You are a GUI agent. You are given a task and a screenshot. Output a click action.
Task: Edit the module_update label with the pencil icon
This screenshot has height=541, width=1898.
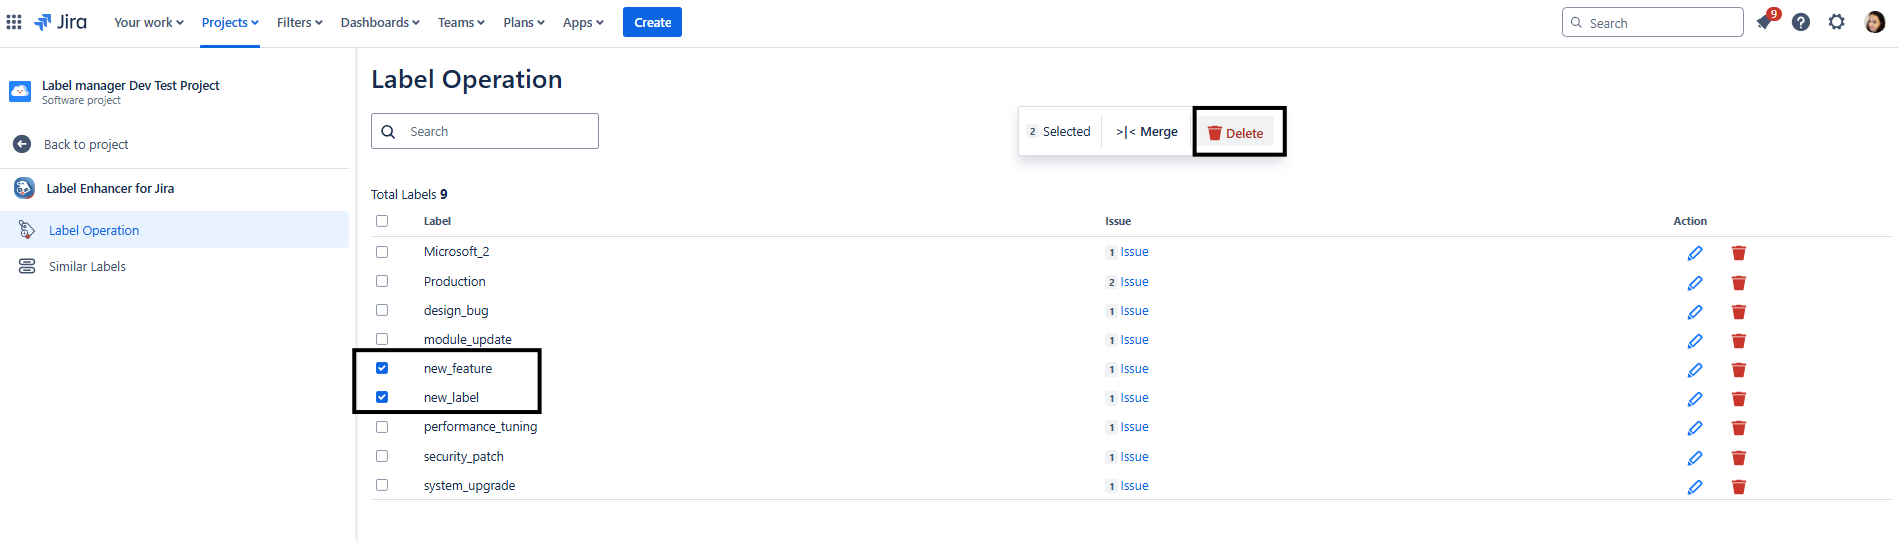coord(1695,341)
